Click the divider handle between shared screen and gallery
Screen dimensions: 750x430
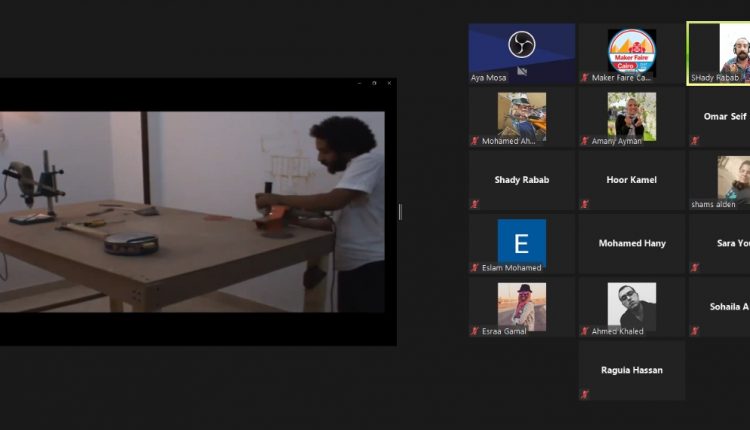(x=400, y=212)
